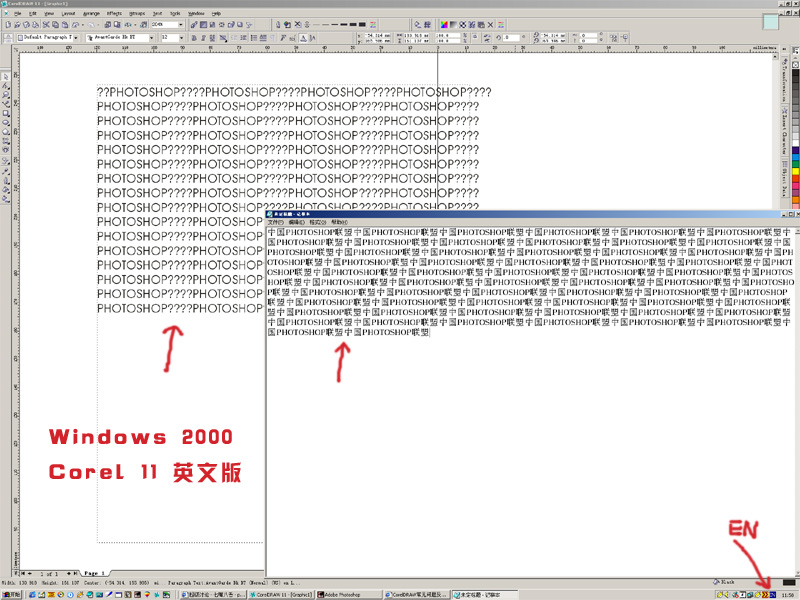The height and width of the screenshot is (600, 800).
Task: Select the Page 1 tab
Action: [94, 573]
